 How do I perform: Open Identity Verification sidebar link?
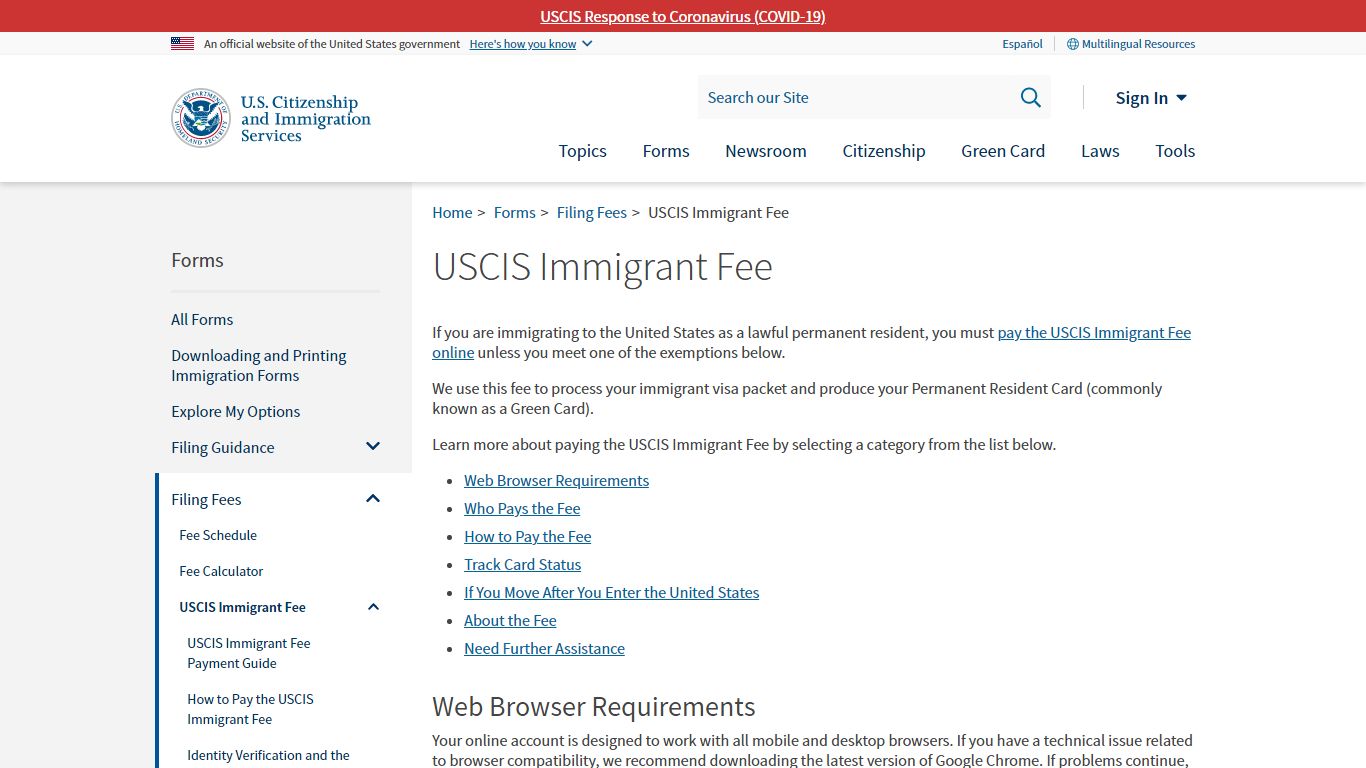click(x=268, y=755)
